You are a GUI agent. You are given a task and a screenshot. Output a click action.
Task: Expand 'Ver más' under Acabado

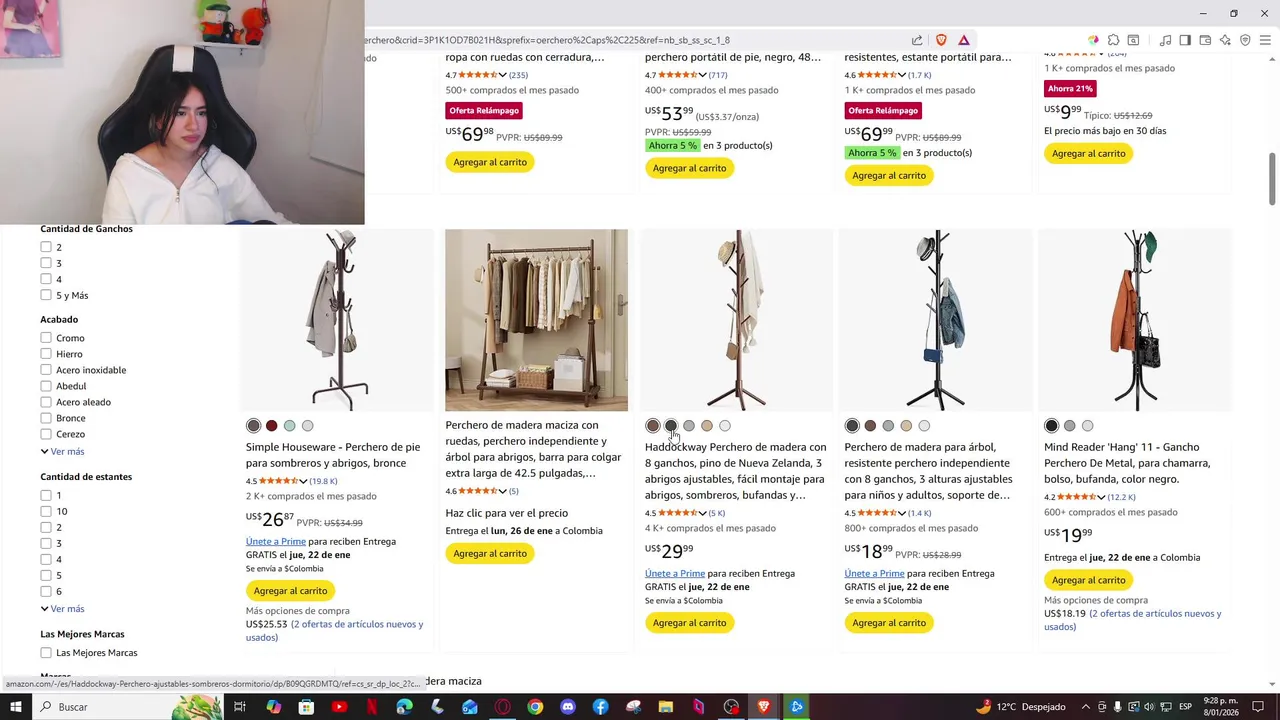point(63,451)
